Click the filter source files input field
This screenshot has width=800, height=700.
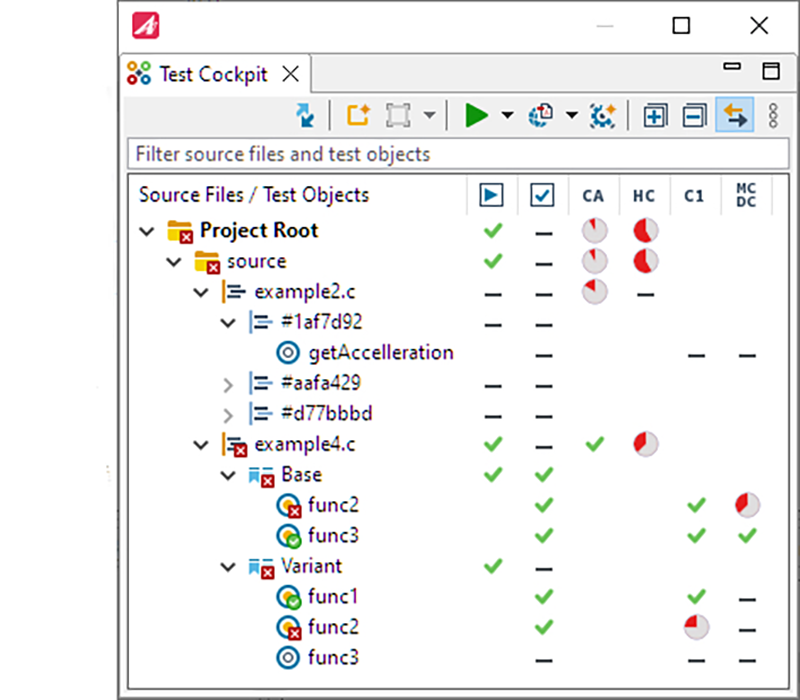click(459, 154)
